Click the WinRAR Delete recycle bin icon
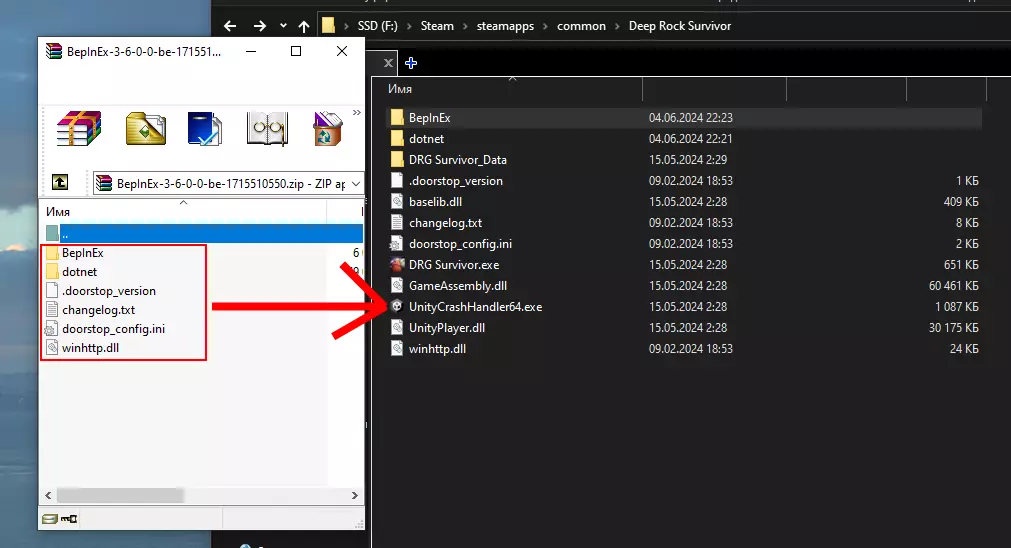 [328, 128]
